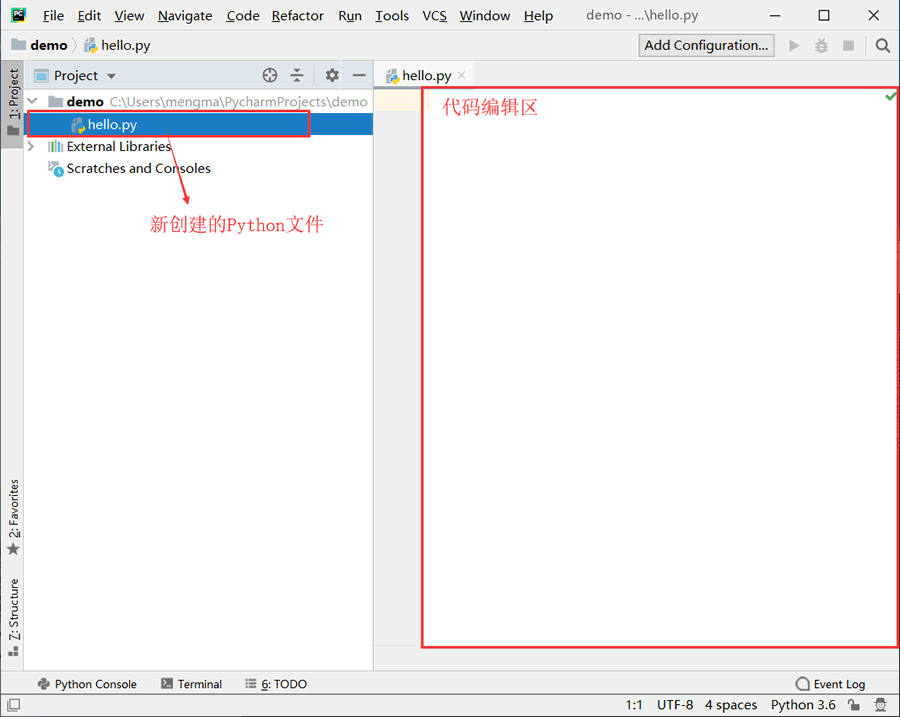900x717 pixels.
Task: Expand the External Libraries node
Action: click(32, 146)
